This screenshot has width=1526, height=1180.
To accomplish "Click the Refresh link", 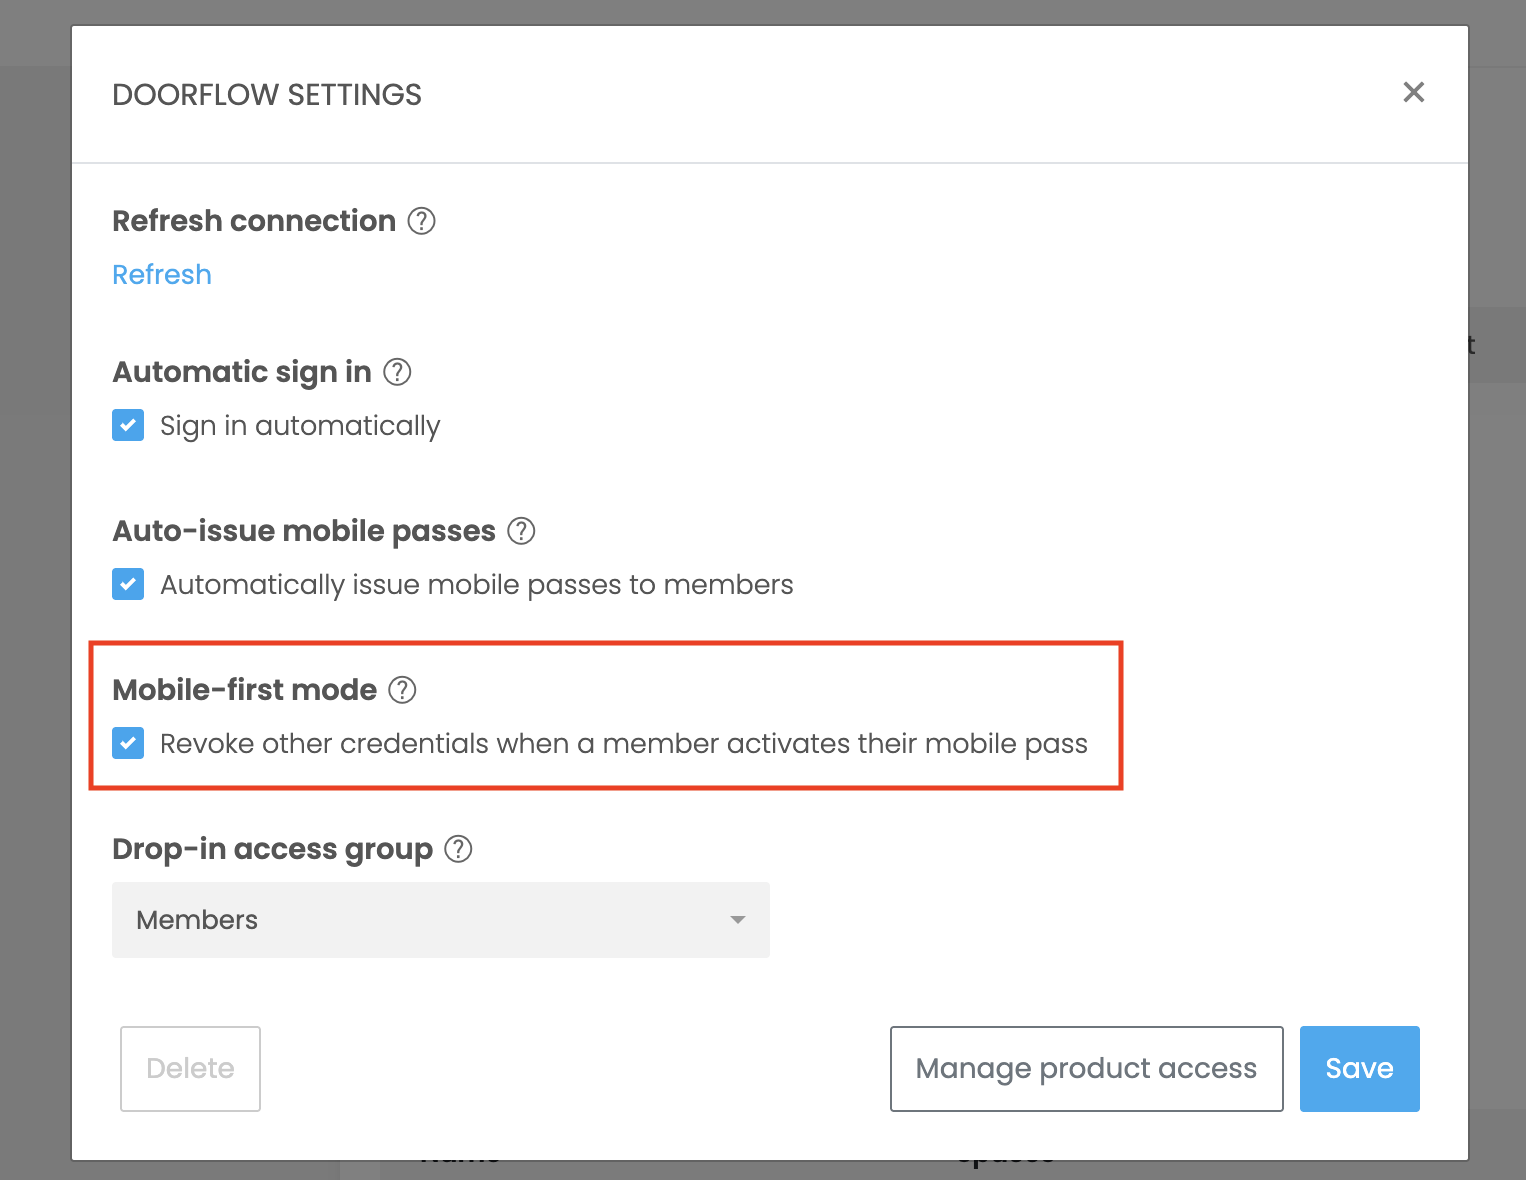I will [x=162, y=275].
